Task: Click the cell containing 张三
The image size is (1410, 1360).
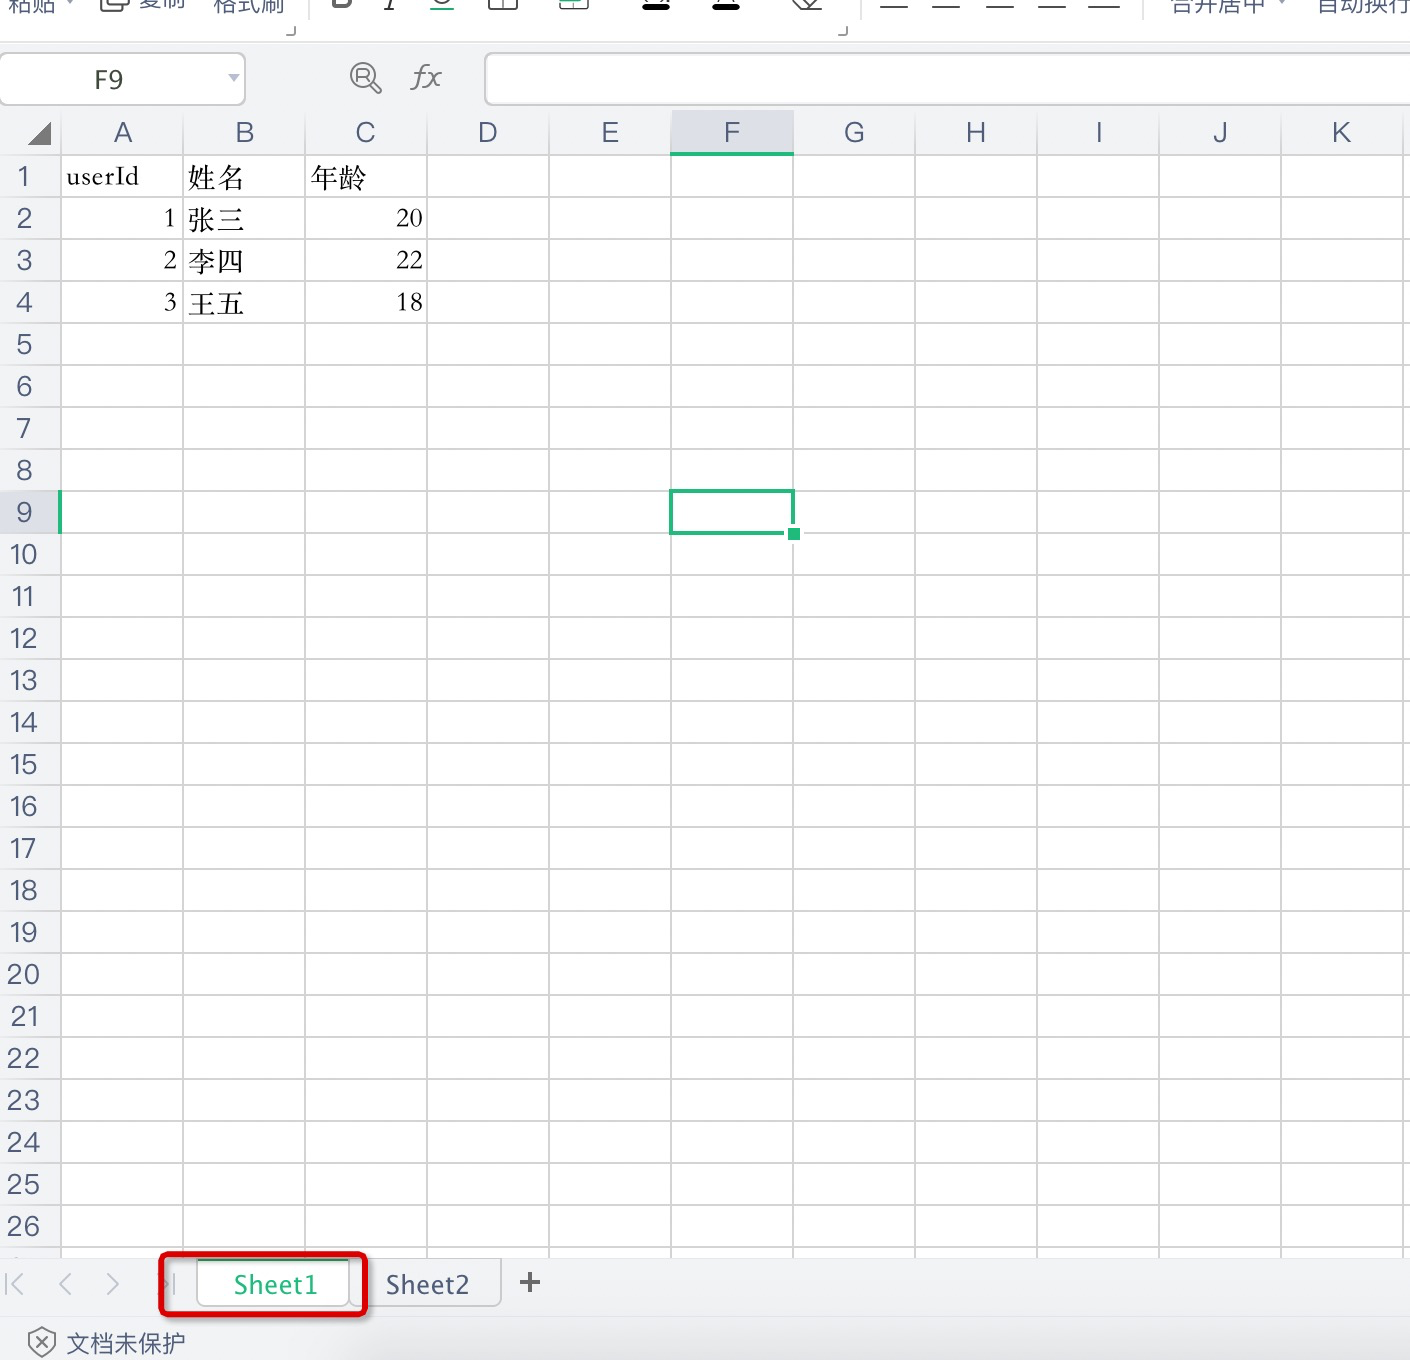Action: click(x=244, y=219)
